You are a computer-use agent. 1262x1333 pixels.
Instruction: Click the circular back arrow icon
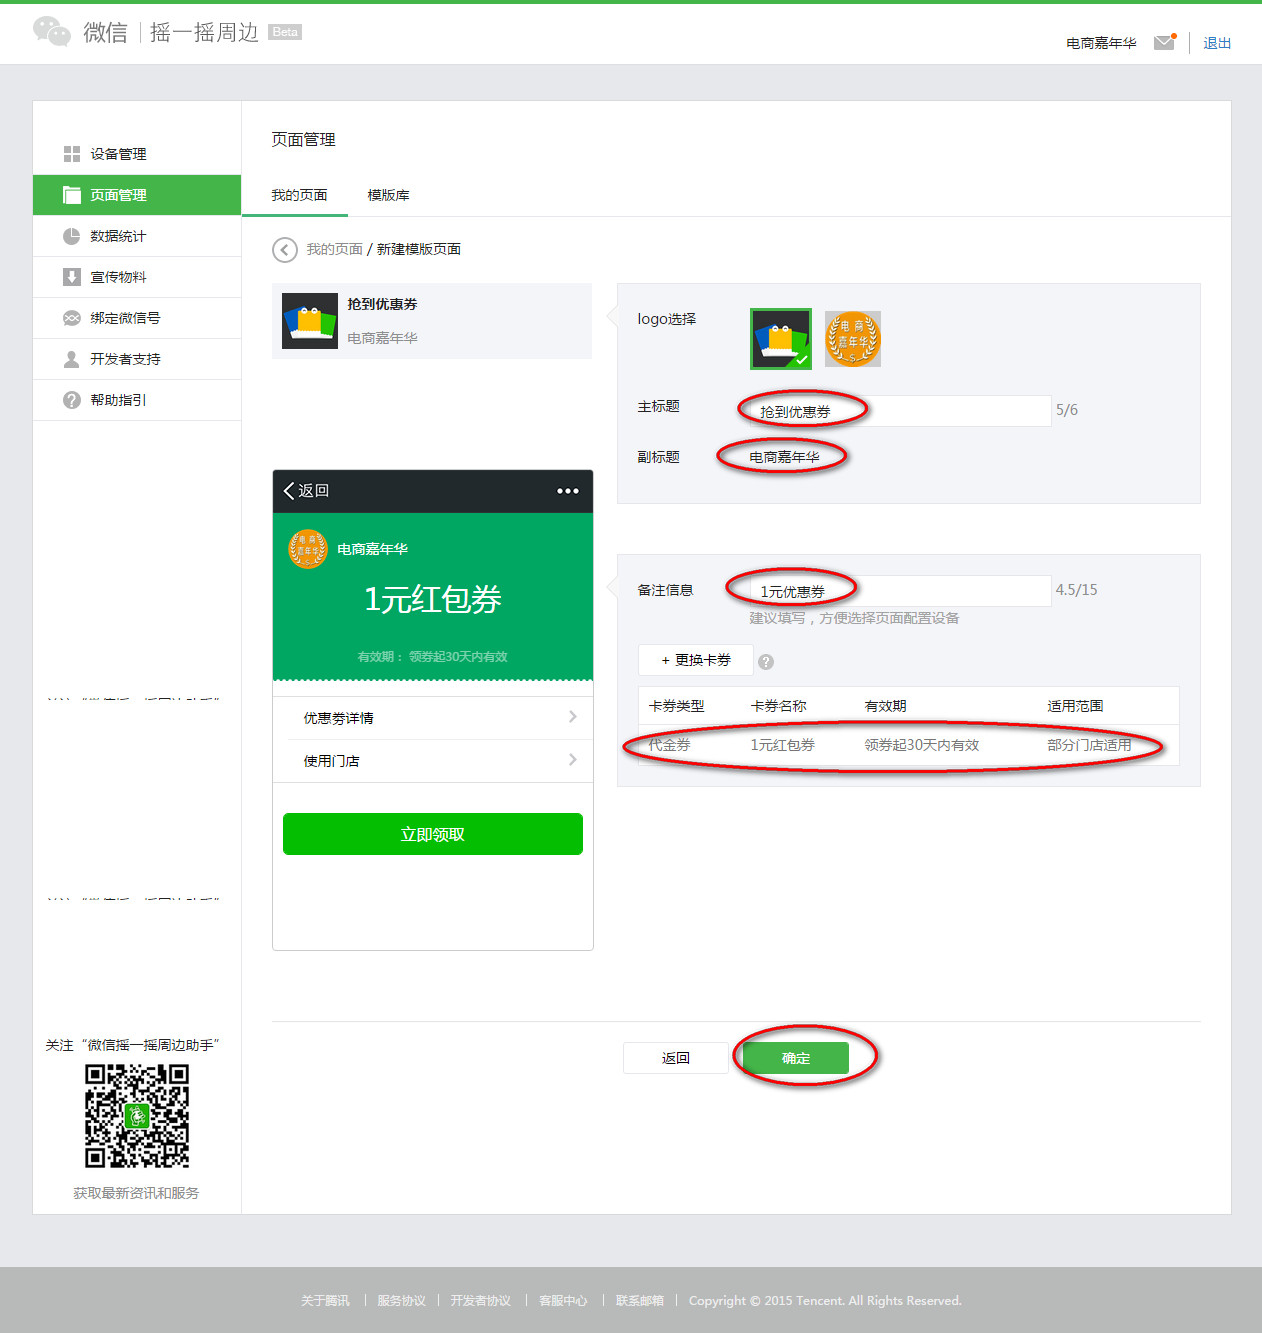[x=285, y=249]
